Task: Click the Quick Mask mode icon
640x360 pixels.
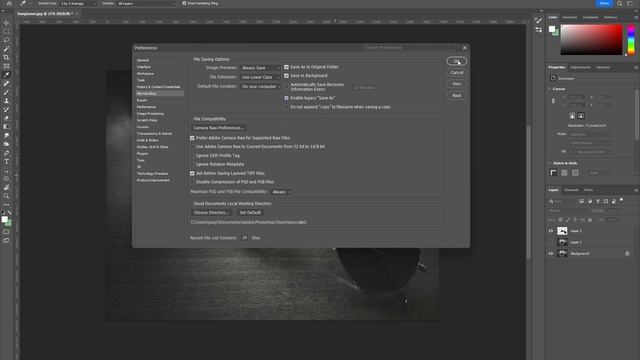Action: (x=6, y=232)
